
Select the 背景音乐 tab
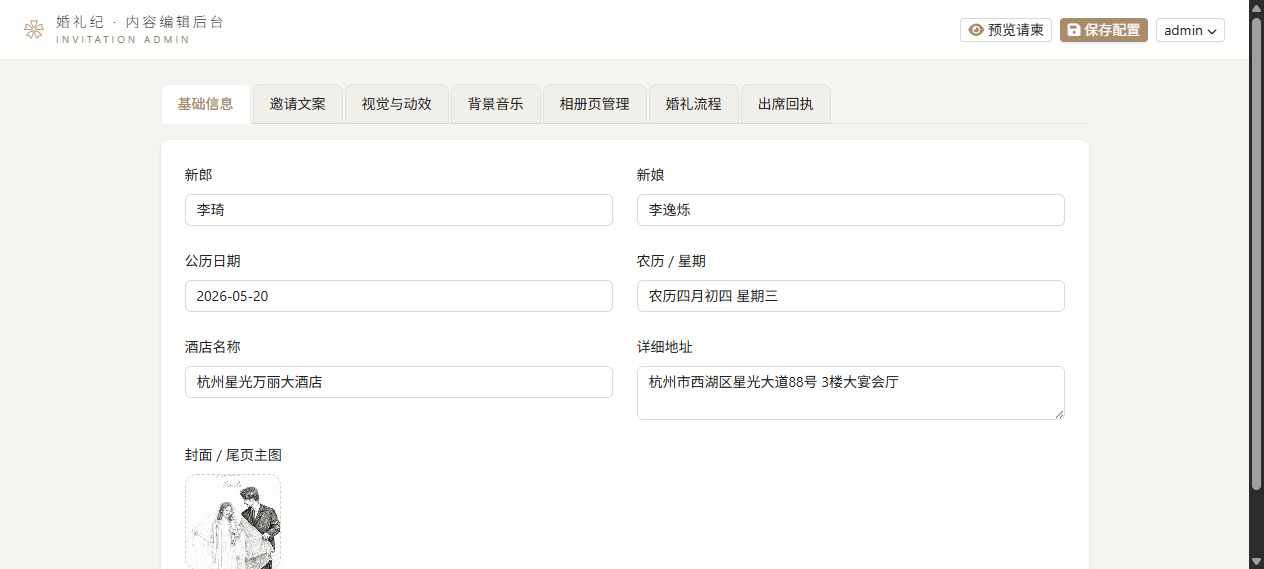(x=495, y=104)
